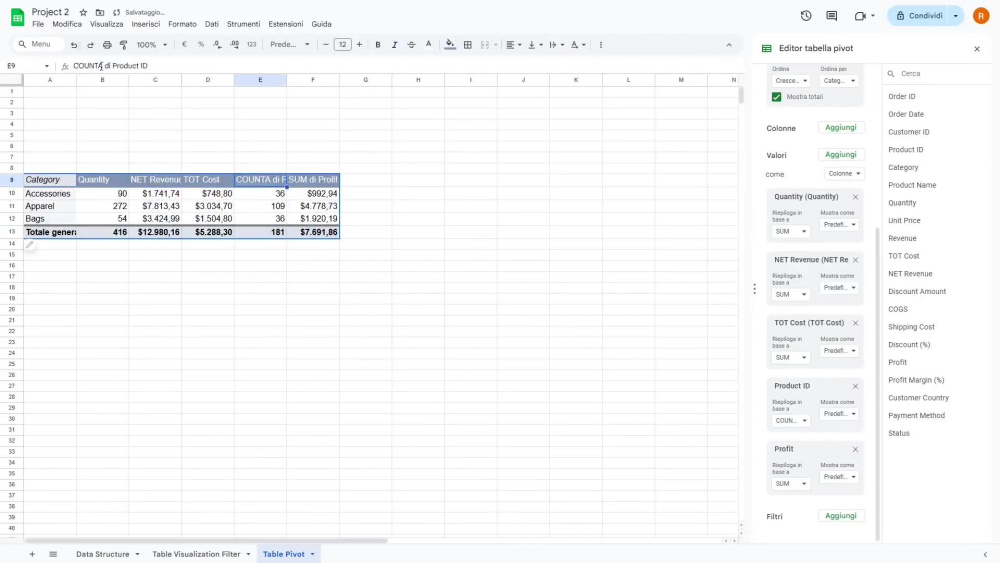Viewport: 1000px width, 563px height.
Task: Open the version history clock icon
Action: pyautogui.click(x=806, y=15)
